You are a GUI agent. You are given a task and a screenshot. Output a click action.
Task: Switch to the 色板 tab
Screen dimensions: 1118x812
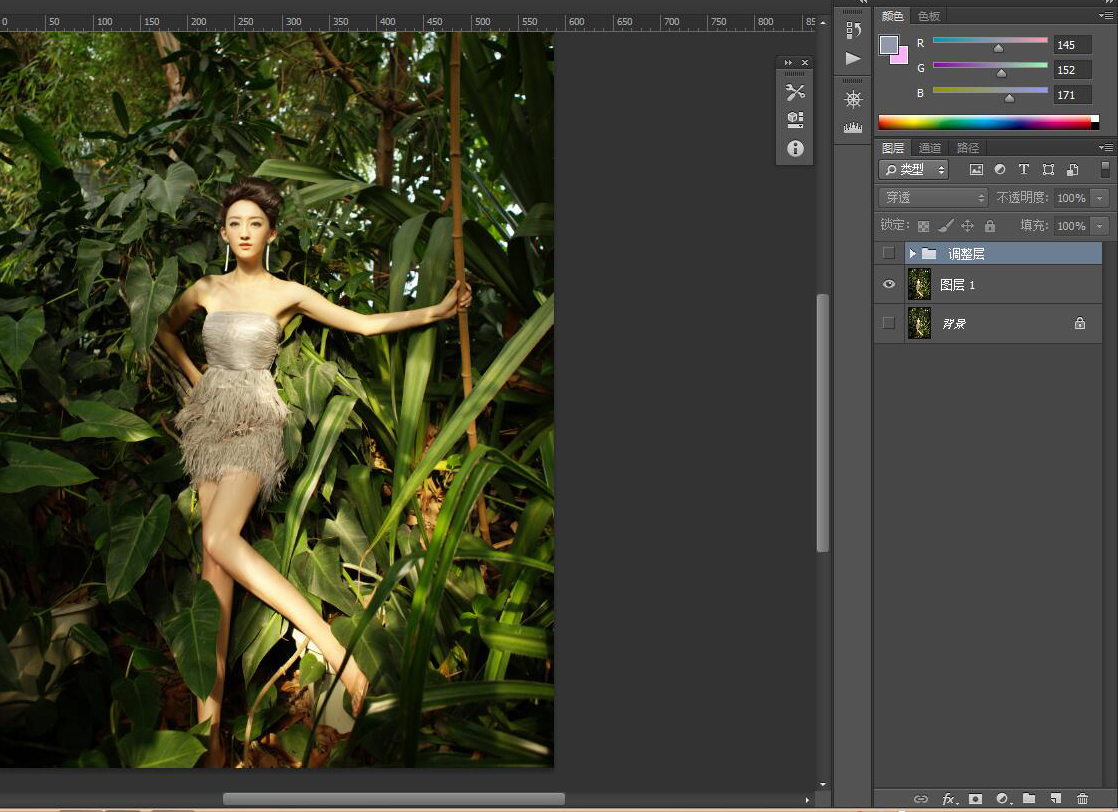929,16
